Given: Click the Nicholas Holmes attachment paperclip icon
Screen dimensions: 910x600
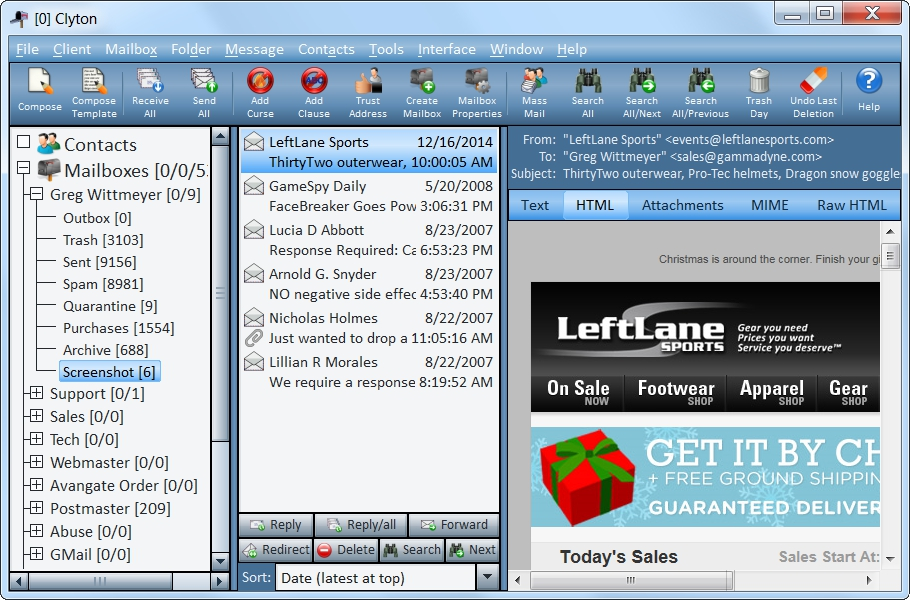Looking at the screenshot, I should point(254,338).
